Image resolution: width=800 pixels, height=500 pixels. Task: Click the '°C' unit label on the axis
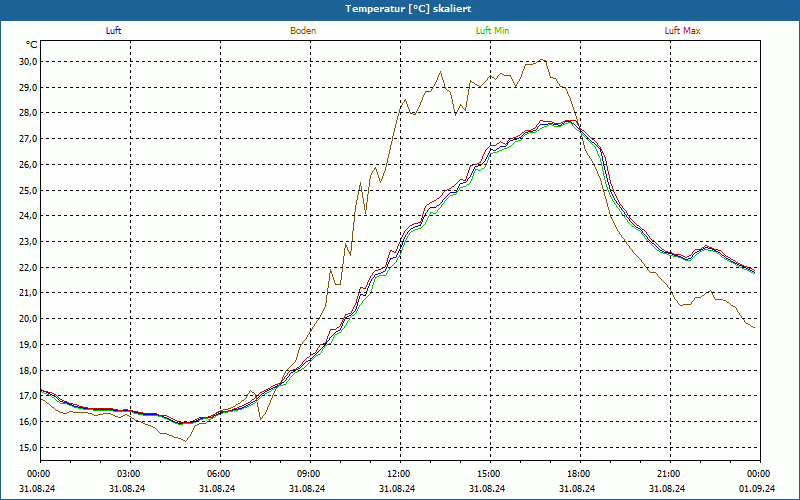pos(31,45)
